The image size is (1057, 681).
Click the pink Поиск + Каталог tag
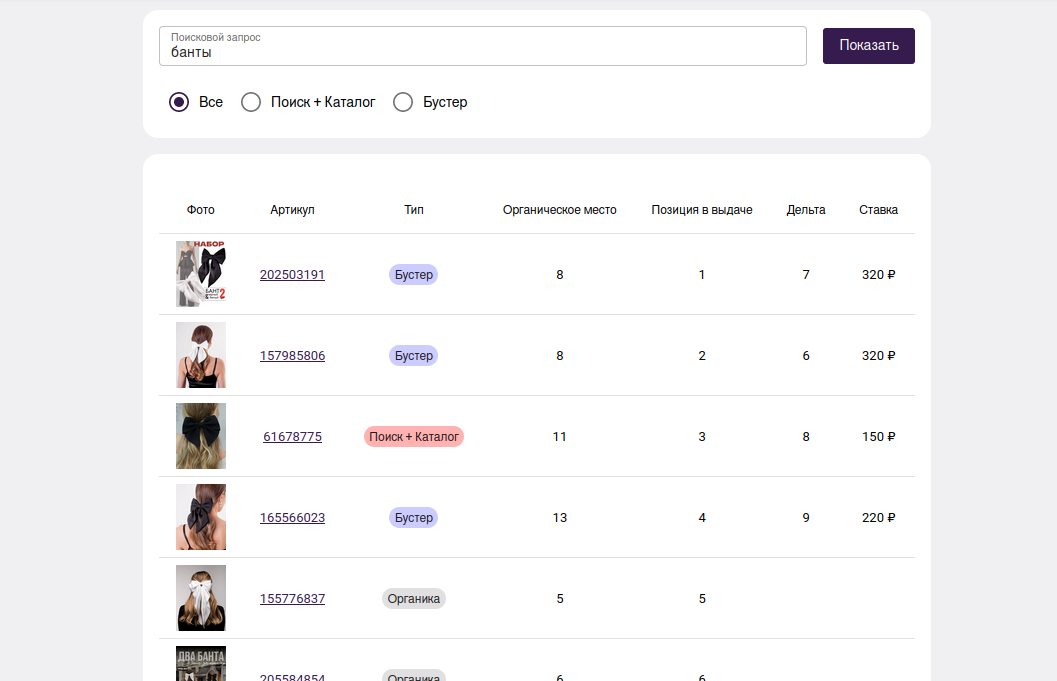pos(413,437)
